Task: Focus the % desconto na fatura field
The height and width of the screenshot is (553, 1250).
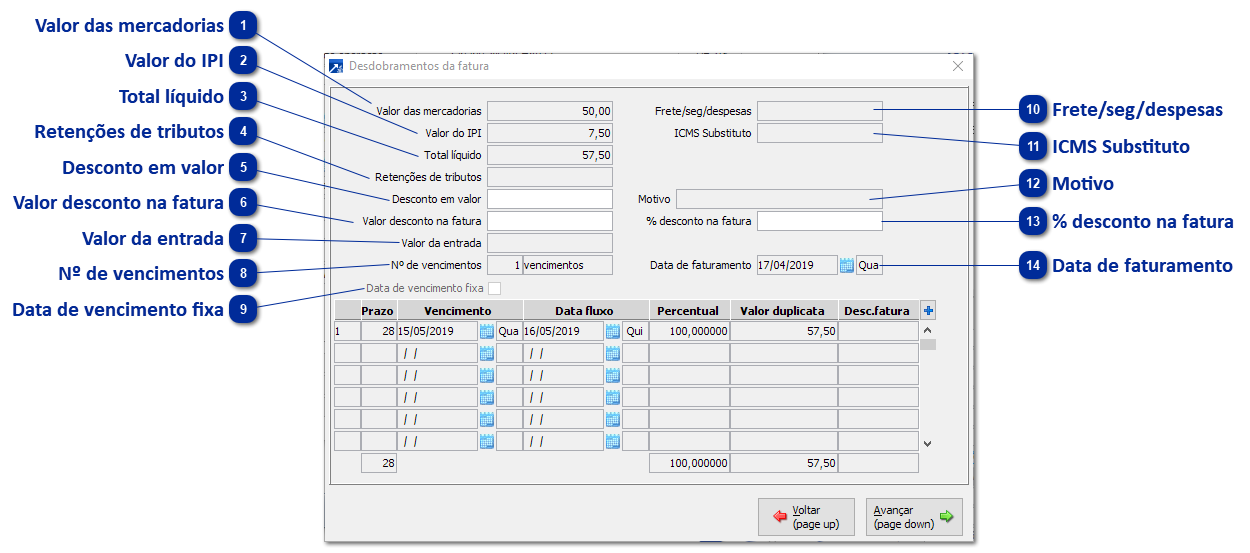Action: (820, 220)
